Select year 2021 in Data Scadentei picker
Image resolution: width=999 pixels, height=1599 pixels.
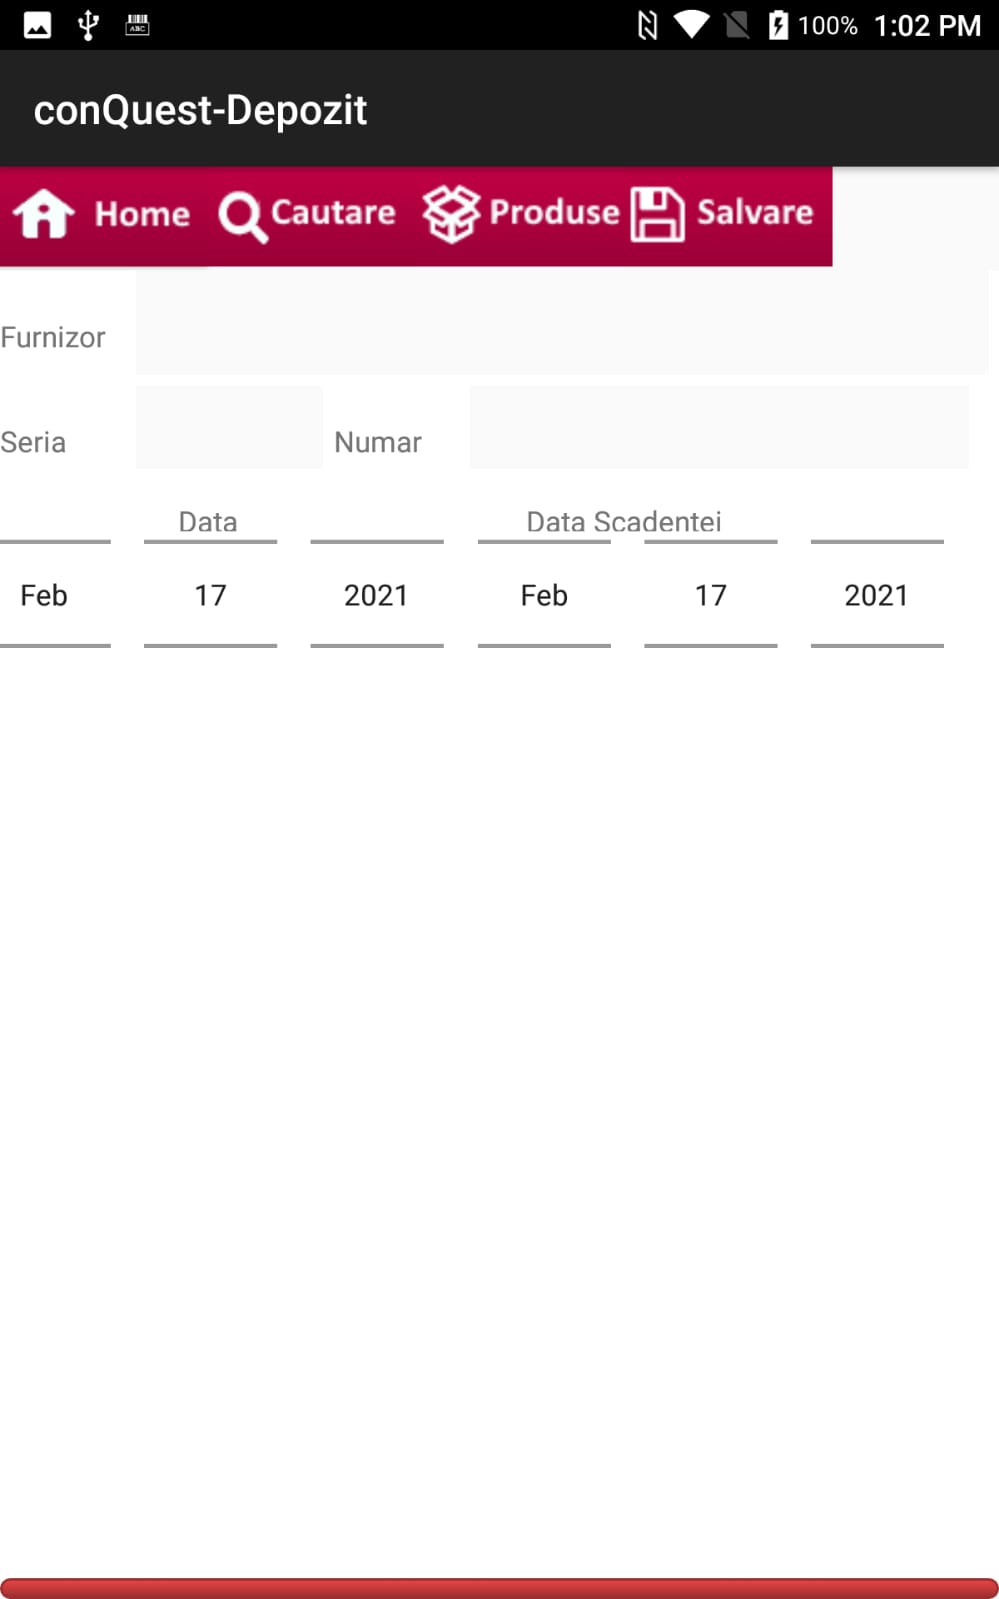877,595
